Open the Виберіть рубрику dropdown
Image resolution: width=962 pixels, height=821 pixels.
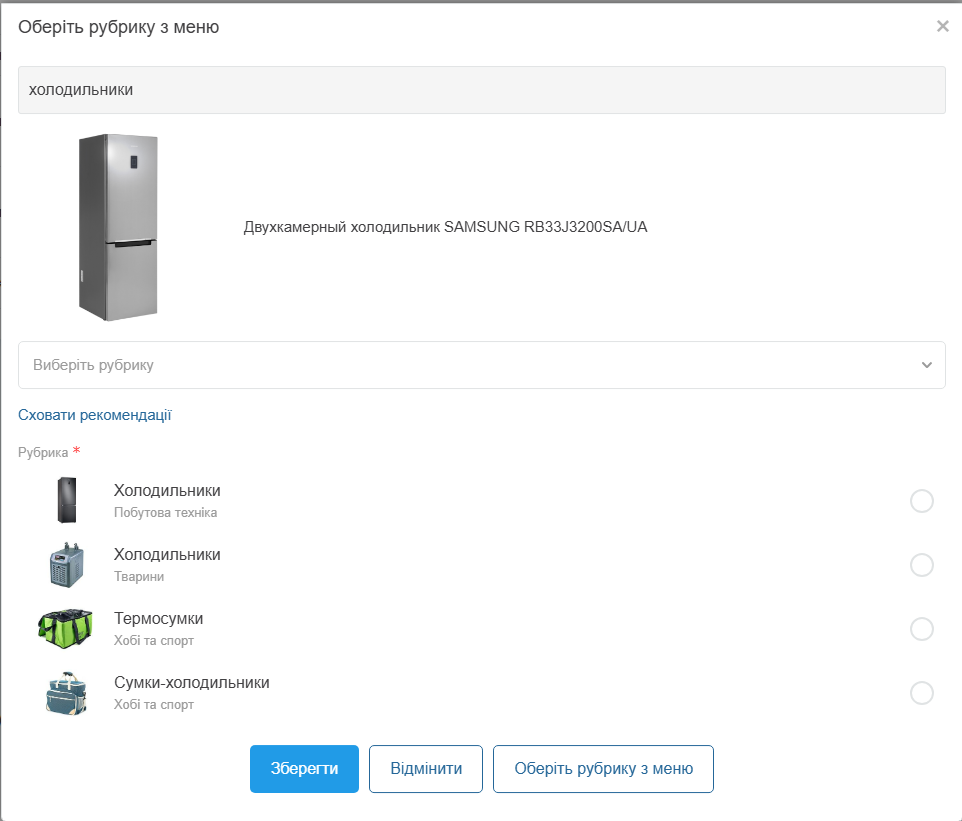click(482, 365)
